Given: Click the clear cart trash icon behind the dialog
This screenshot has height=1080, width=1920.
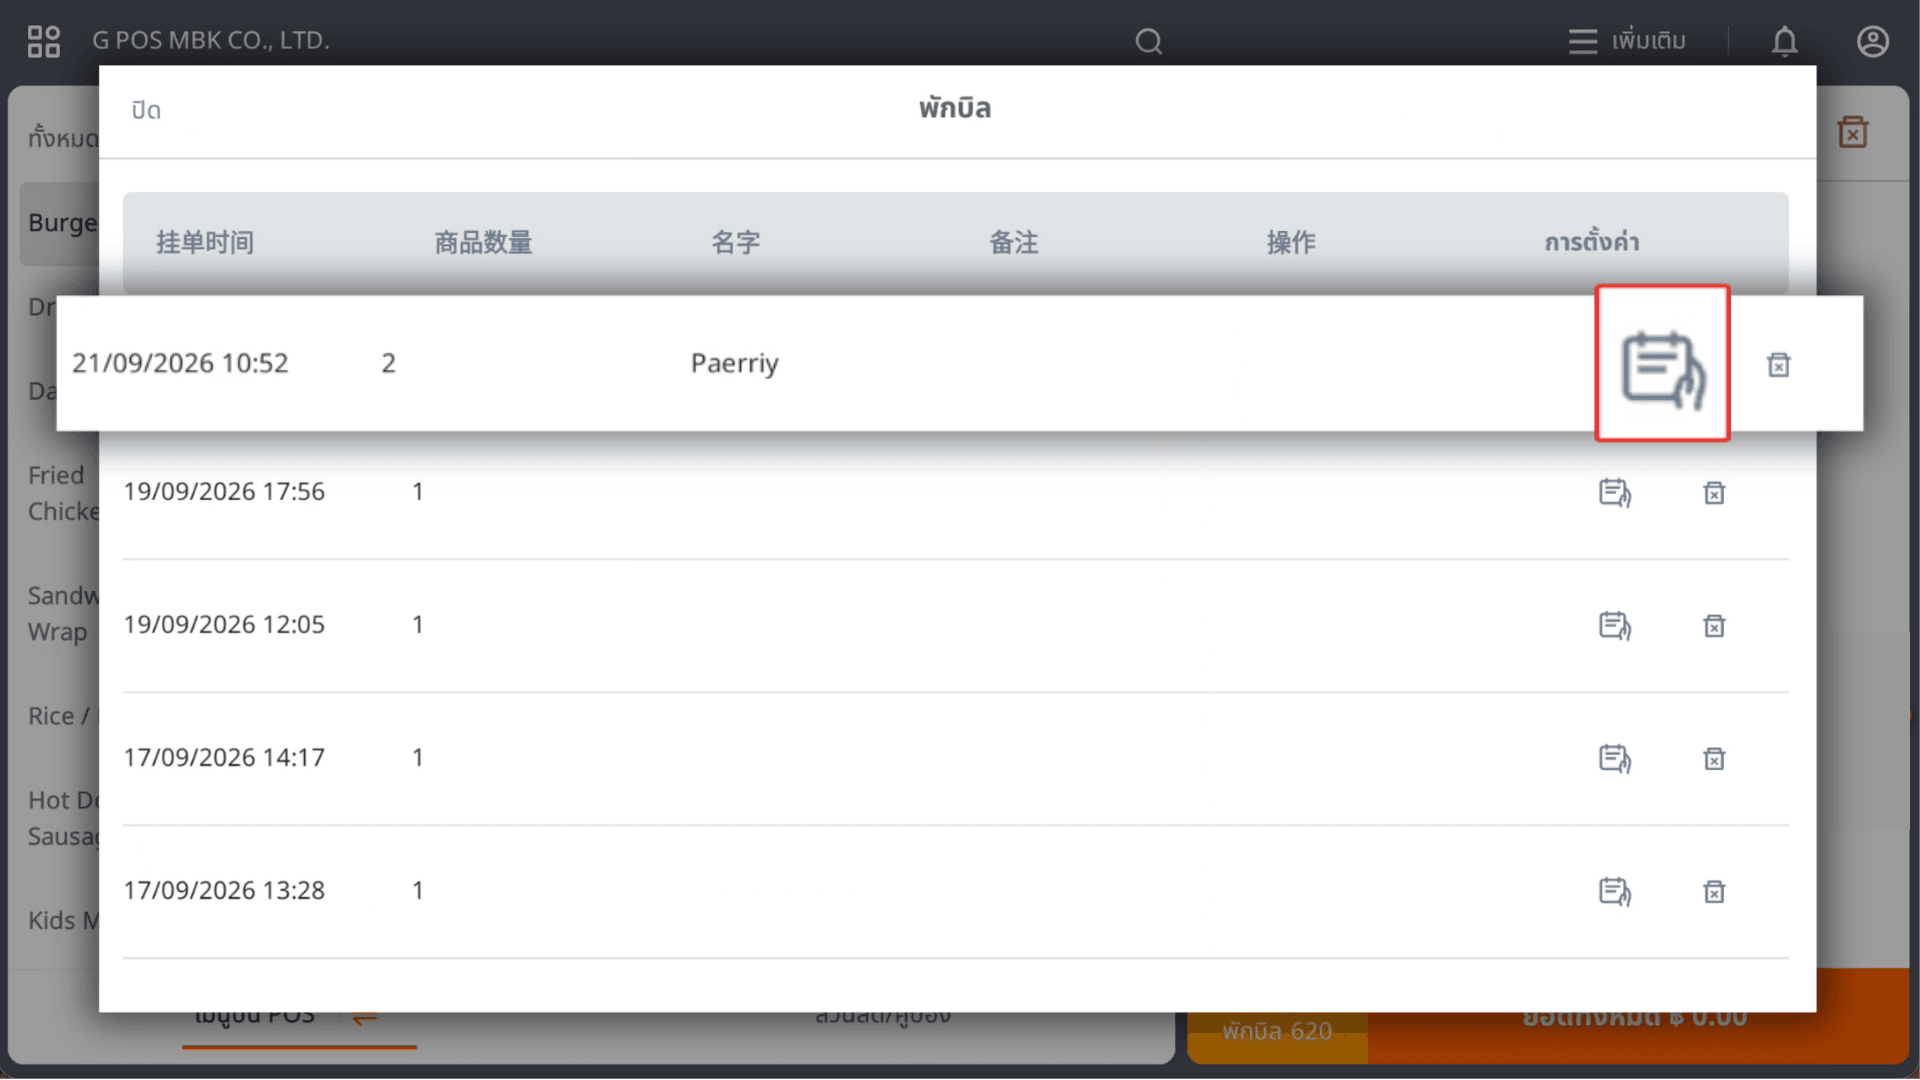Looking at the screenshot, I should (1852, 132).
